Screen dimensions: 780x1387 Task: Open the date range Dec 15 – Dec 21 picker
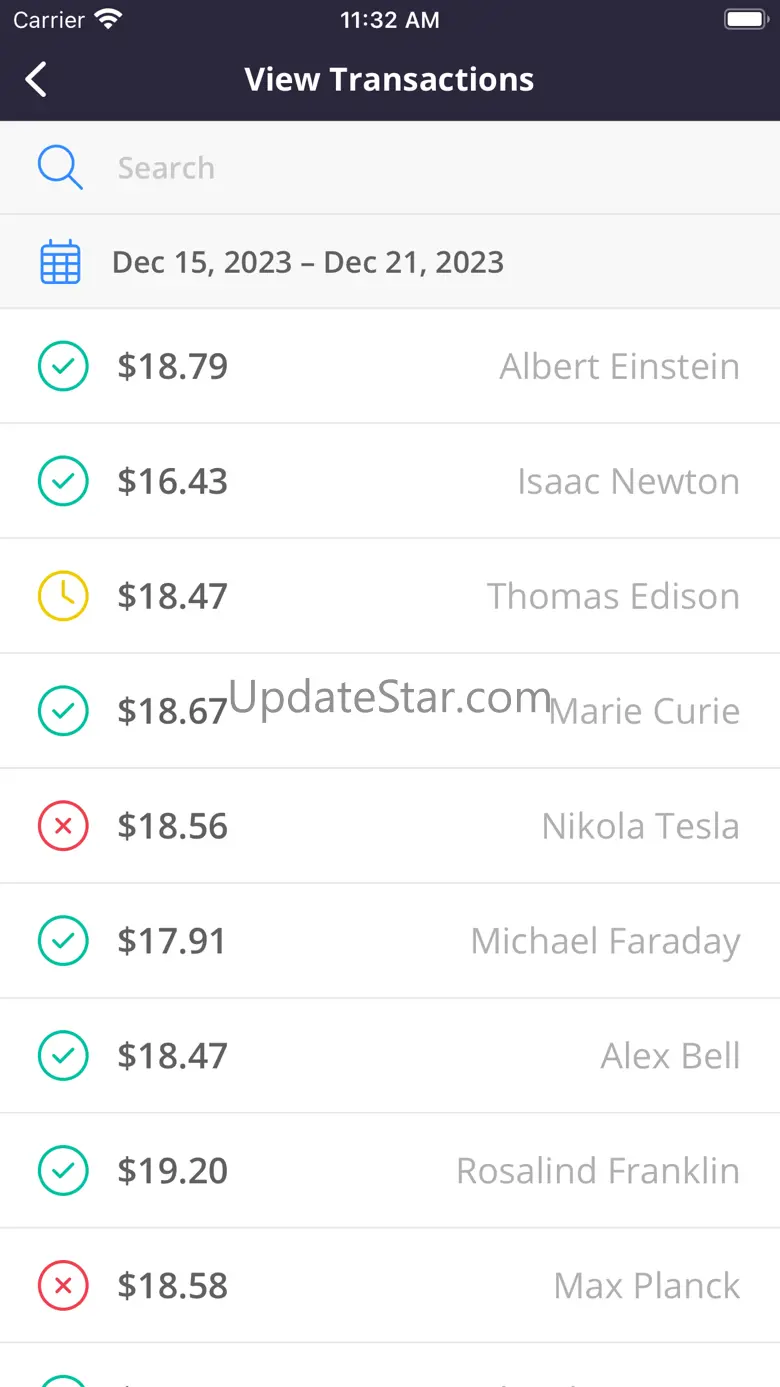(308, 262)
